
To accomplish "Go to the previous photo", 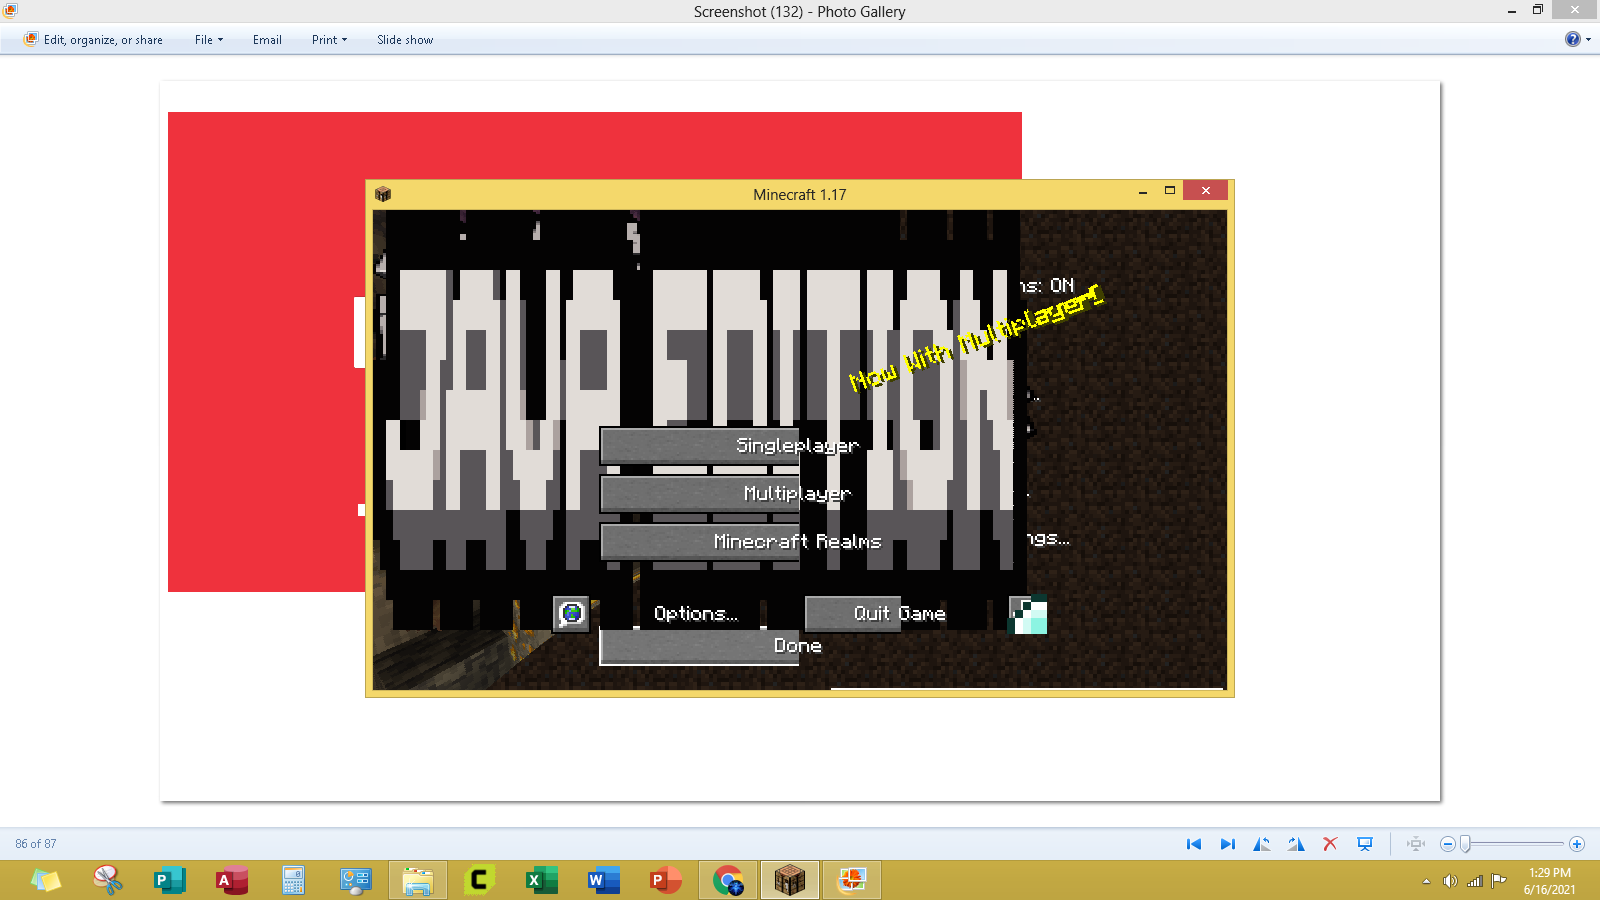I will click(x=1193, y=844).
